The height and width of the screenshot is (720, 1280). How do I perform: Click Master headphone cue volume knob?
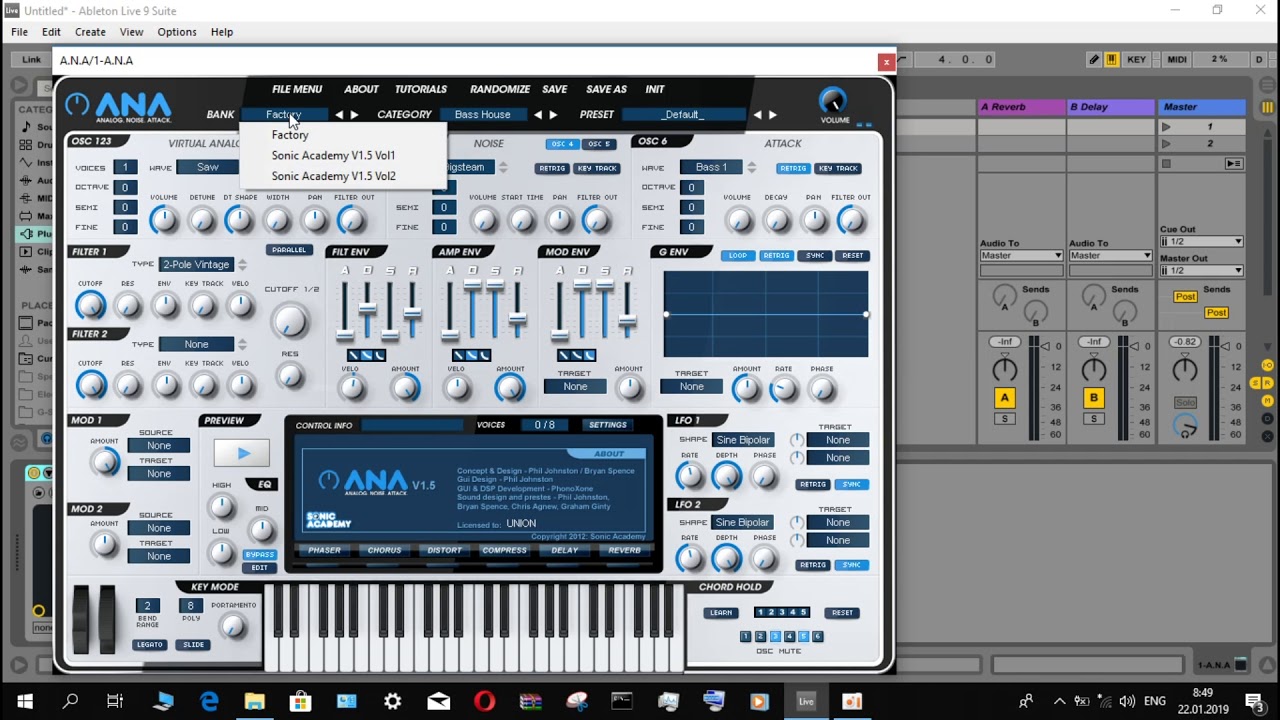1186,427
